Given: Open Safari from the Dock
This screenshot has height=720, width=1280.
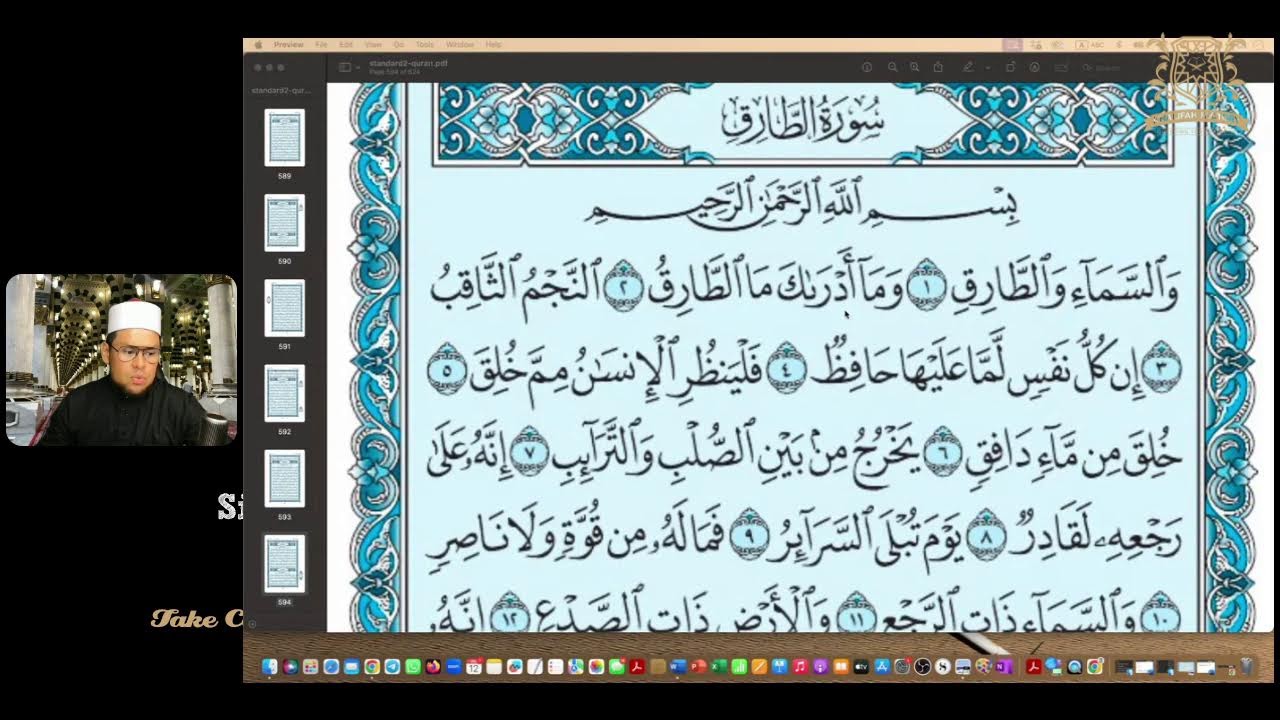Looking at the screenshot, I should pos(331,667).
